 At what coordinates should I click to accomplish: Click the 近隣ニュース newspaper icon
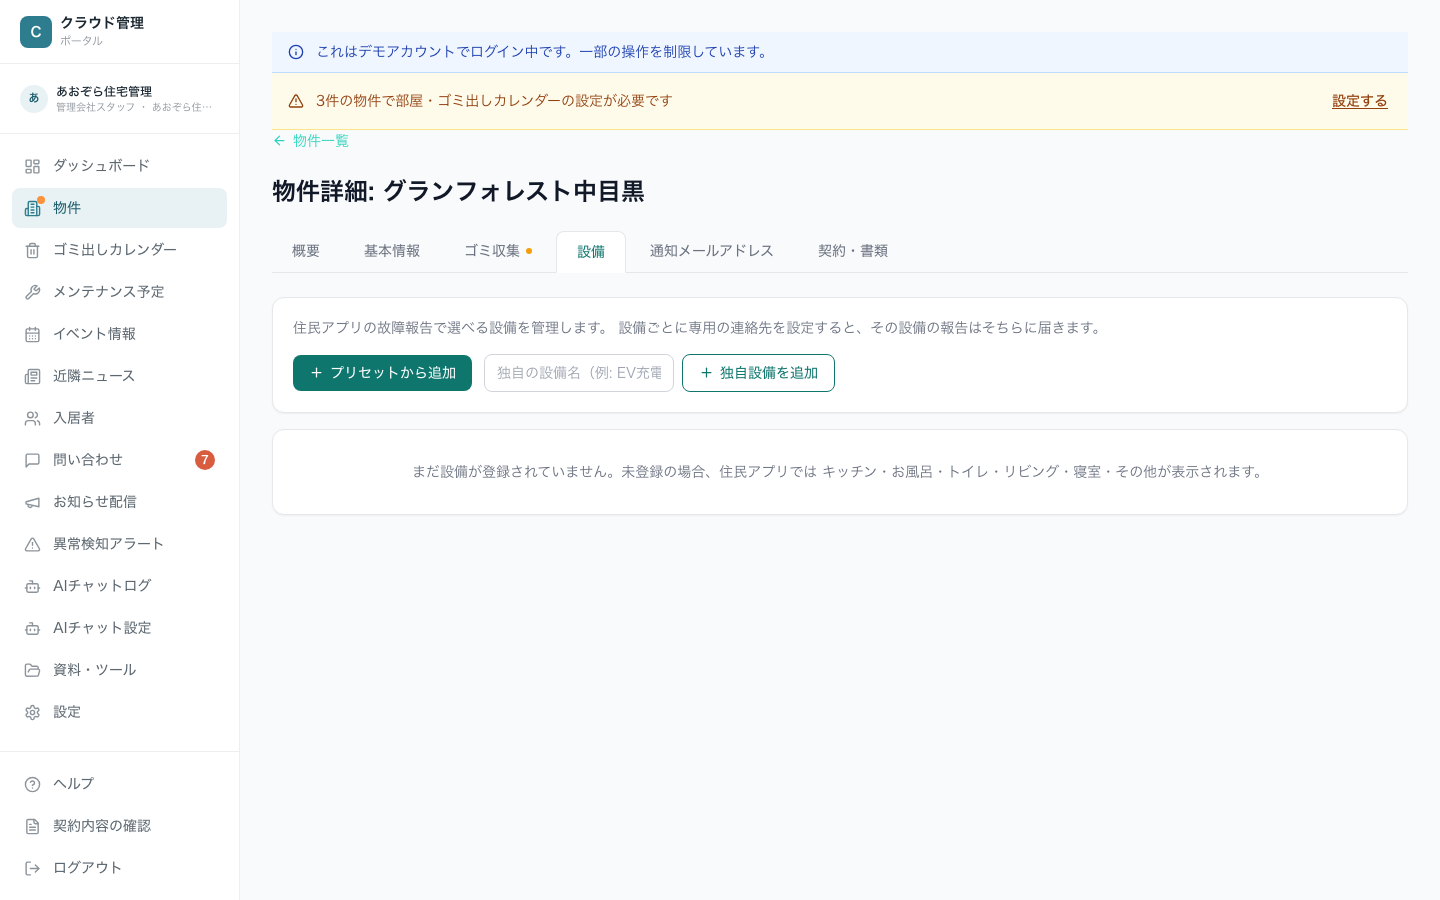(x=32, y=376)
